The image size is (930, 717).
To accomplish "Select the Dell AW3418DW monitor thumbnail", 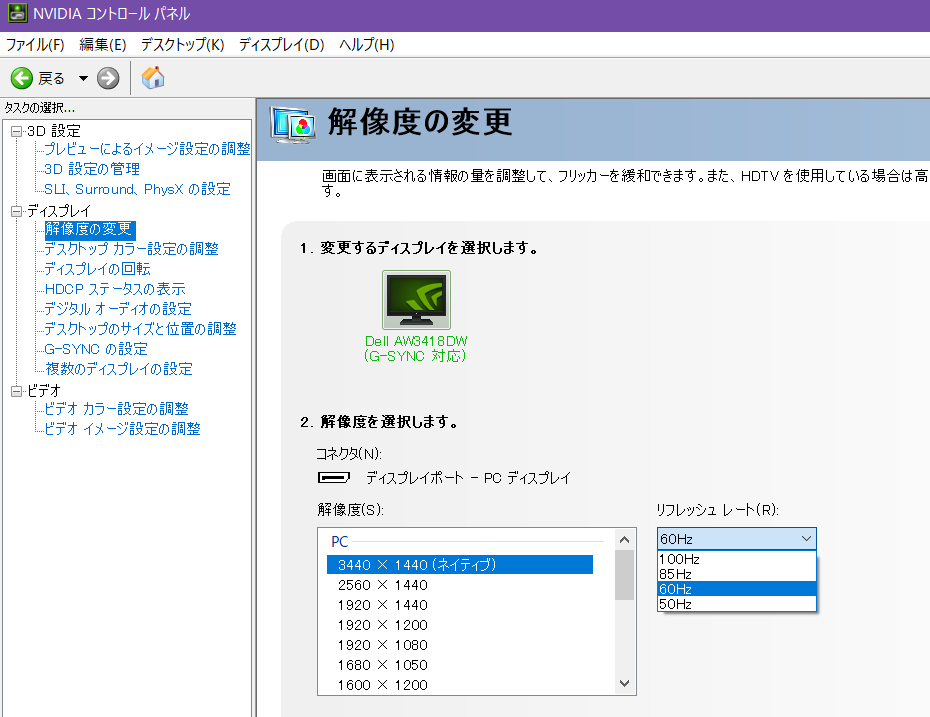I will (416, 299).
